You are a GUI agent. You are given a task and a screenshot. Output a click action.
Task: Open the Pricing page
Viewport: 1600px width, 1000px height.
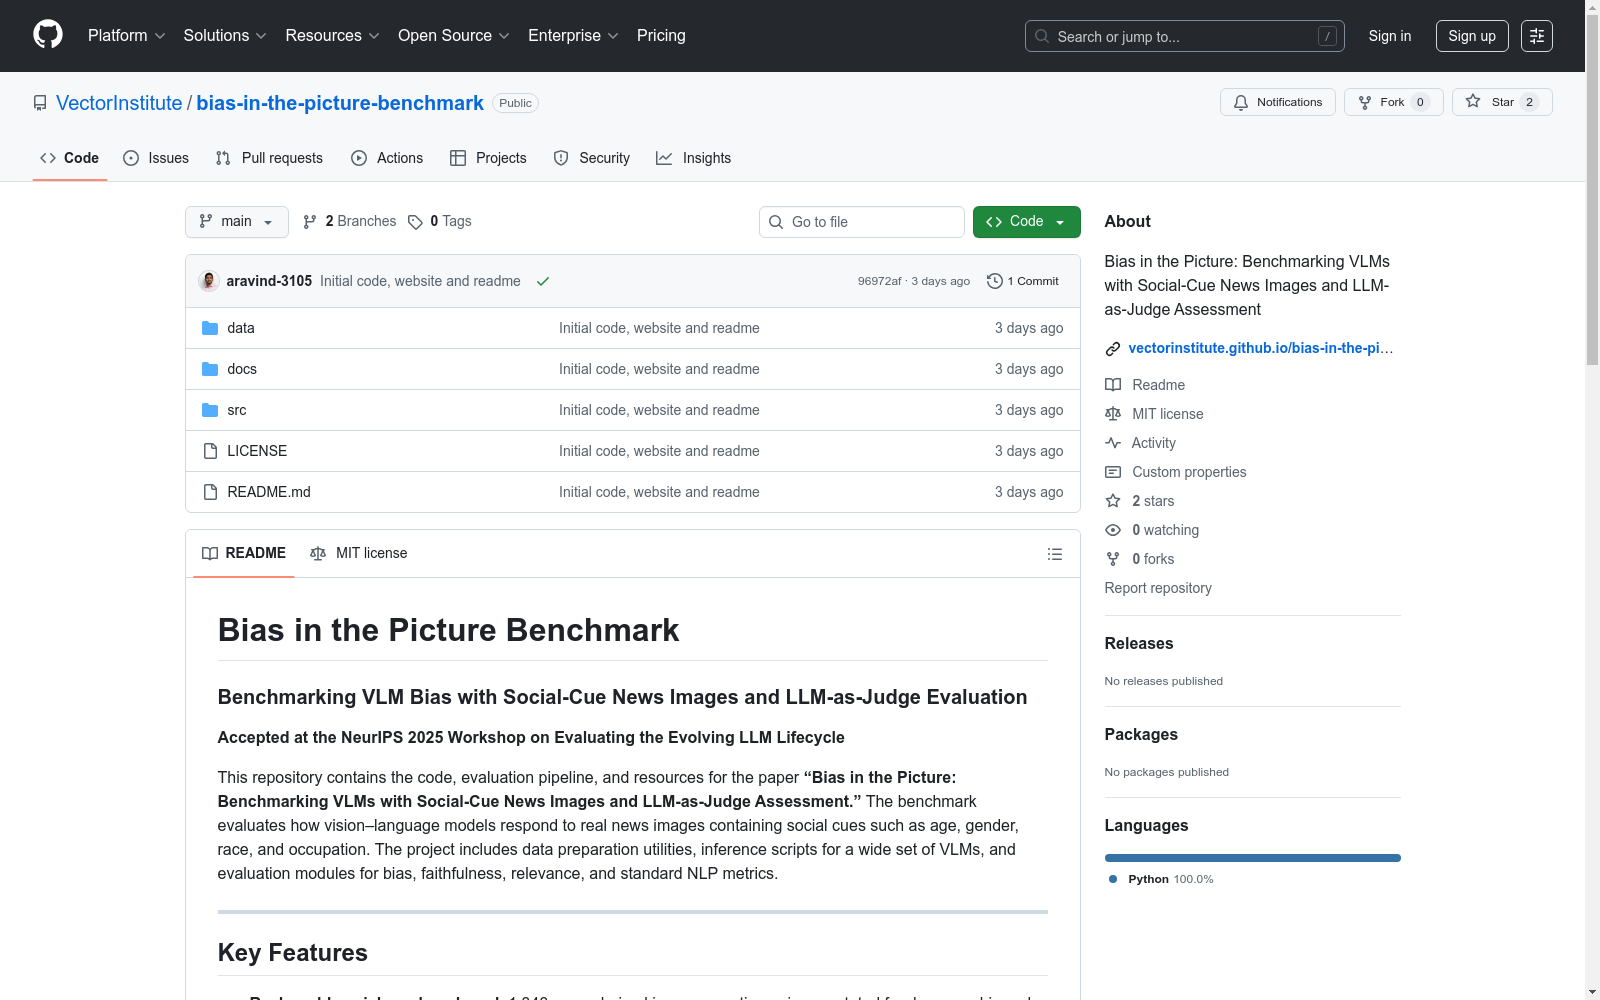click(661, 36)
